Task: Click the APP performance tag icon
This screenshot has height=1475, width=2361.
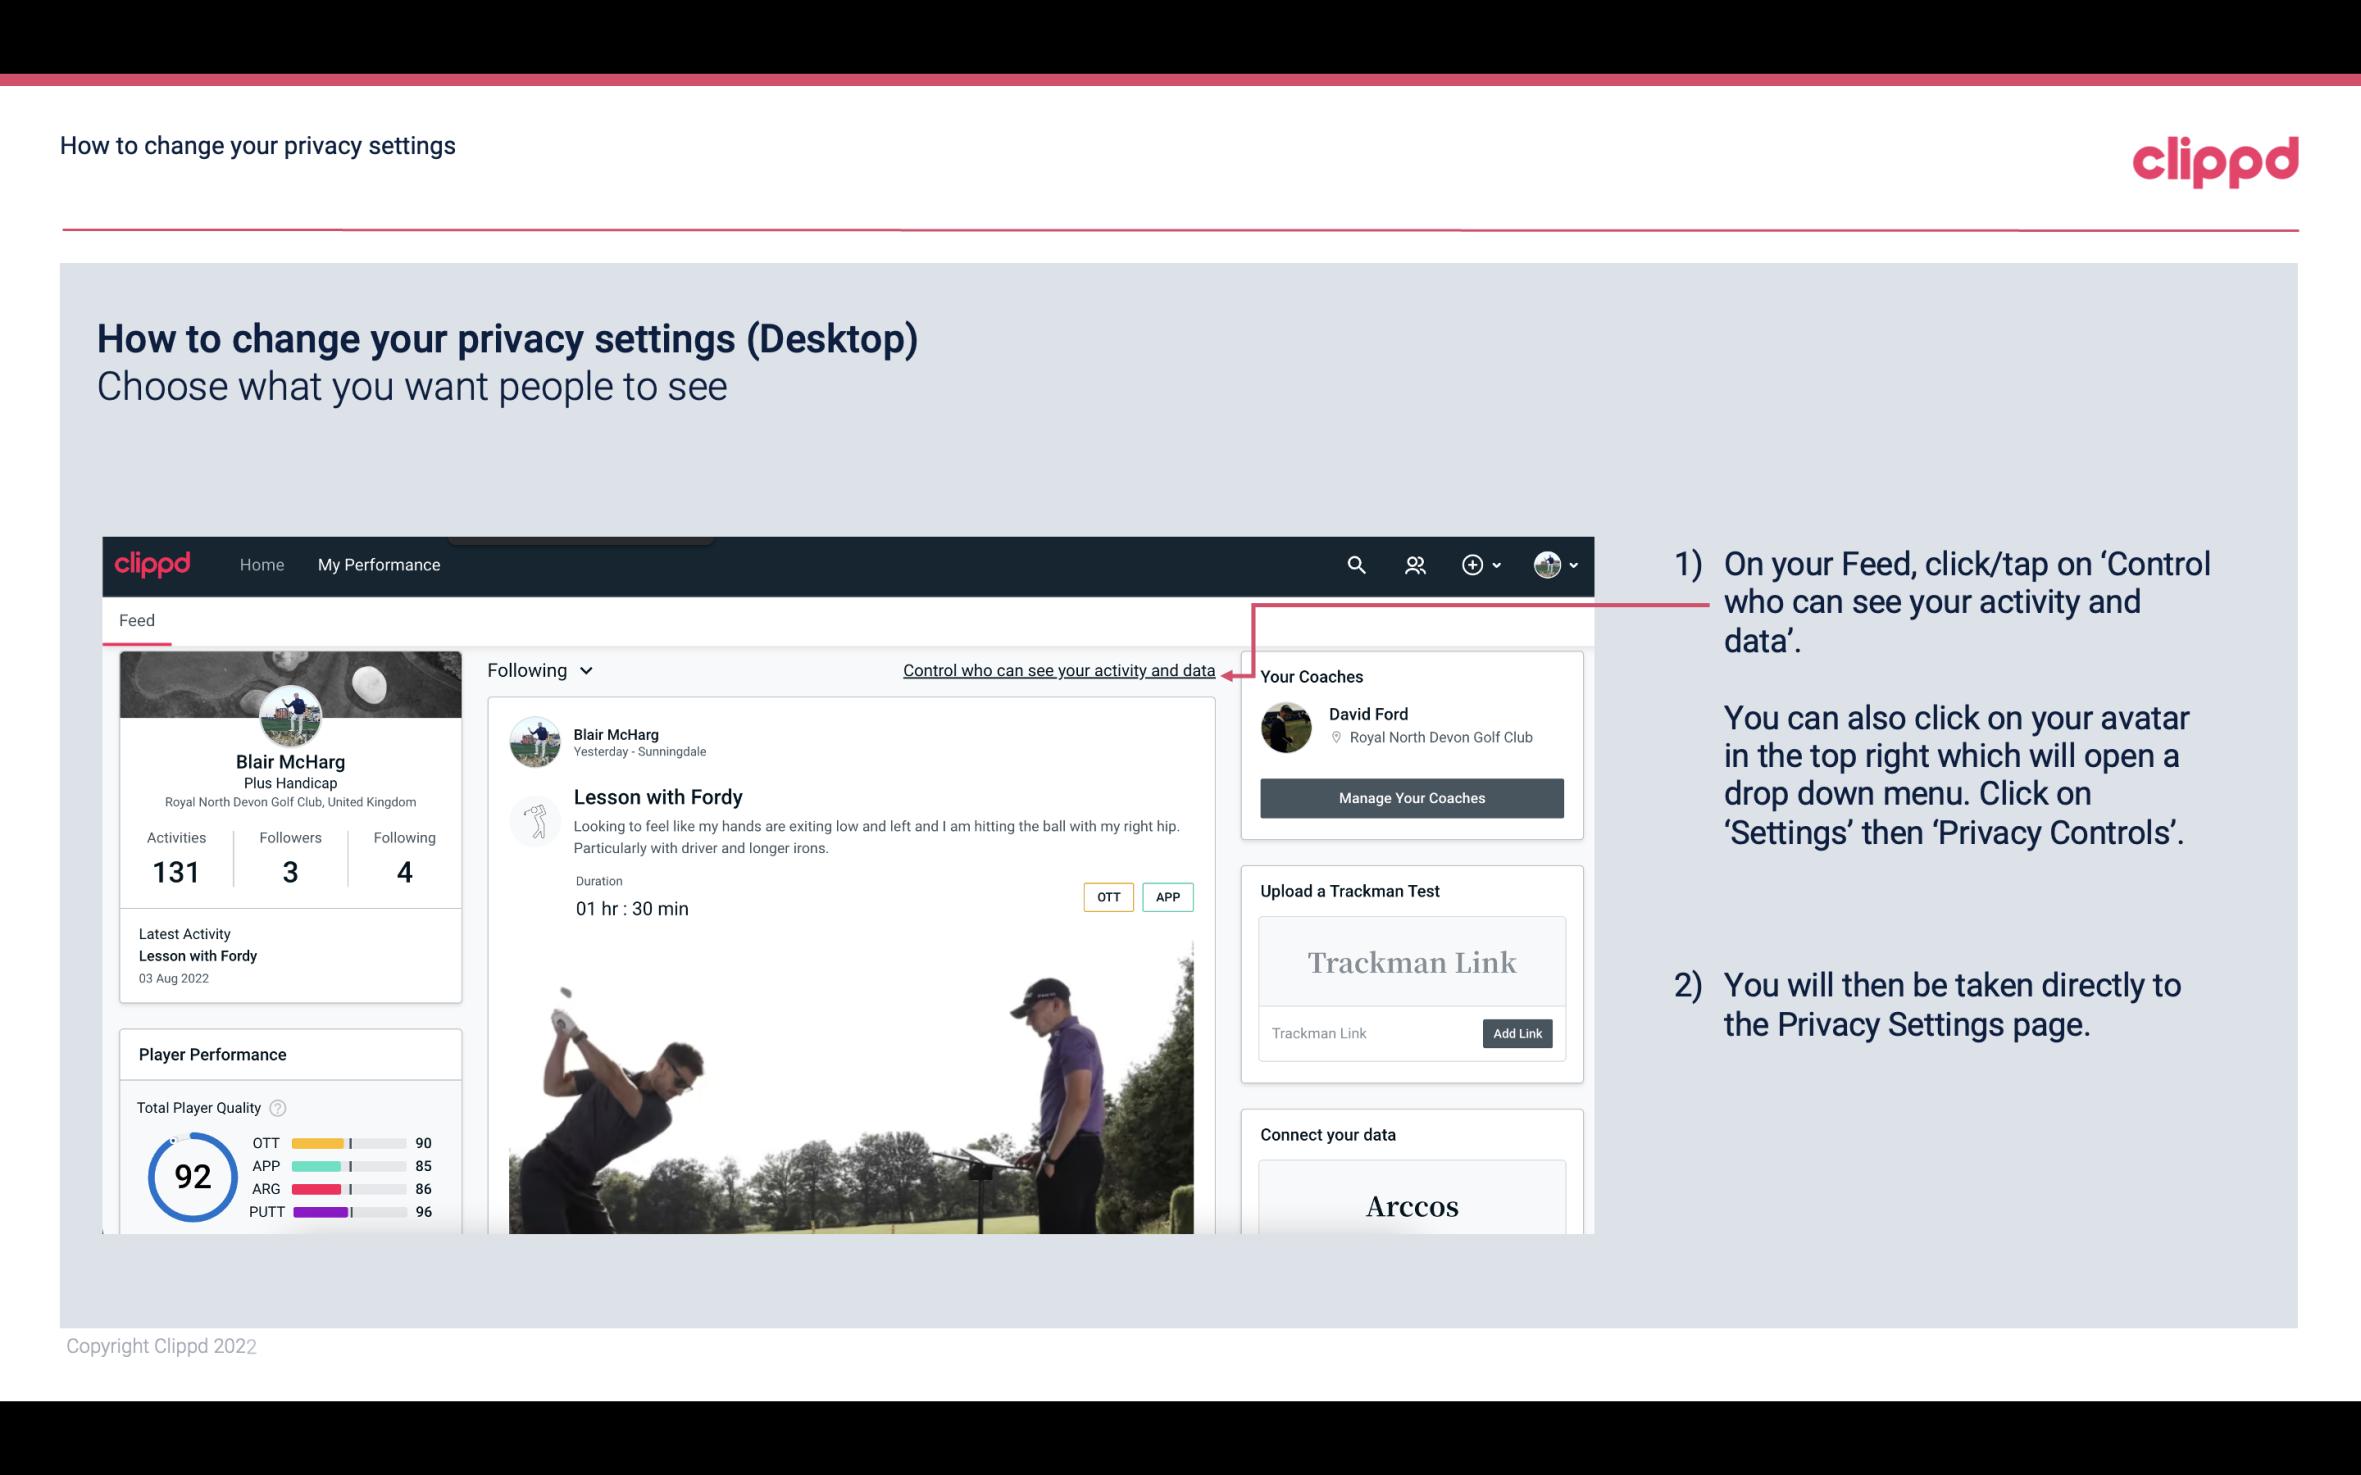Action: 1169,896
